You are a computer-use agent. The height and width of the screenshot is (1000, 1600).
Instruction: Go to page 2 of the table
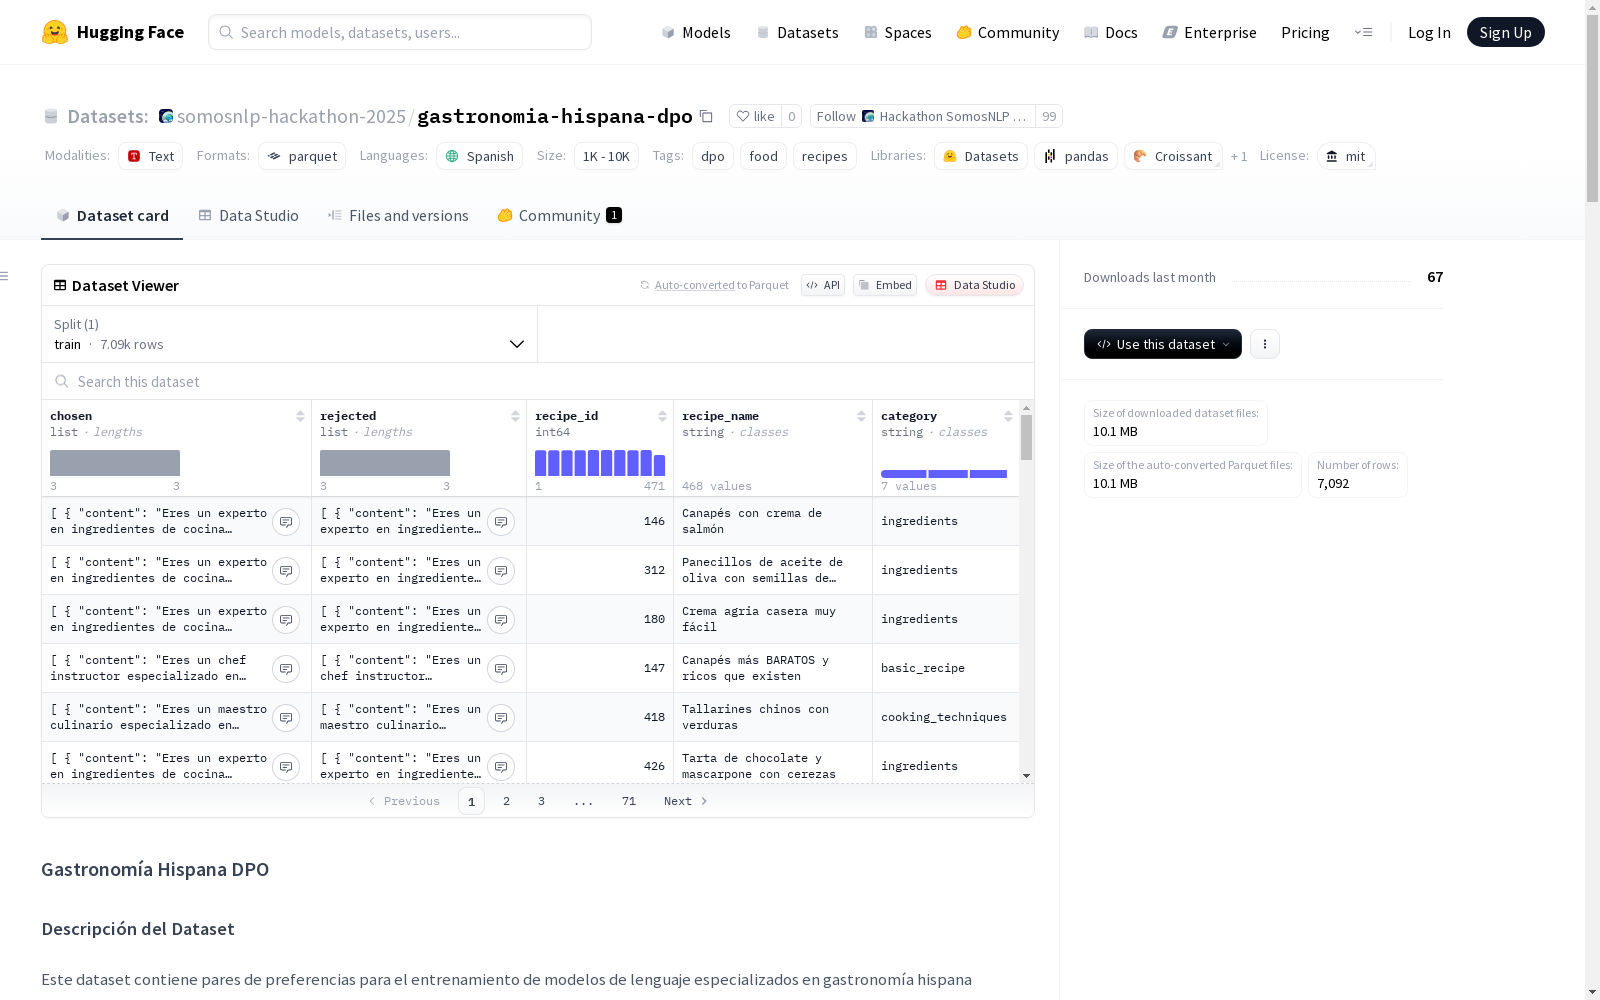(507, 801)
